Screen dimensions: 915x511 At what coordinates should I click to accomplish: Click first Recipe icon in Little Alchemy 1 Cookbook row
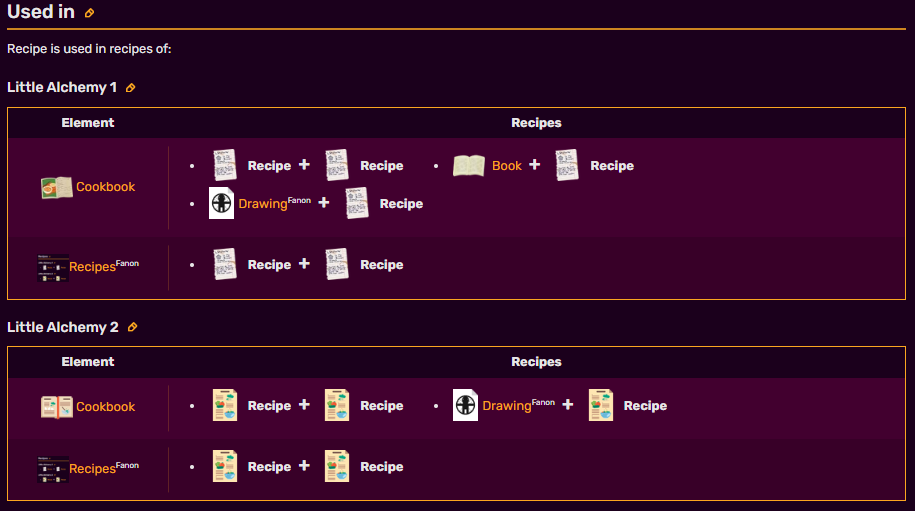225,165
